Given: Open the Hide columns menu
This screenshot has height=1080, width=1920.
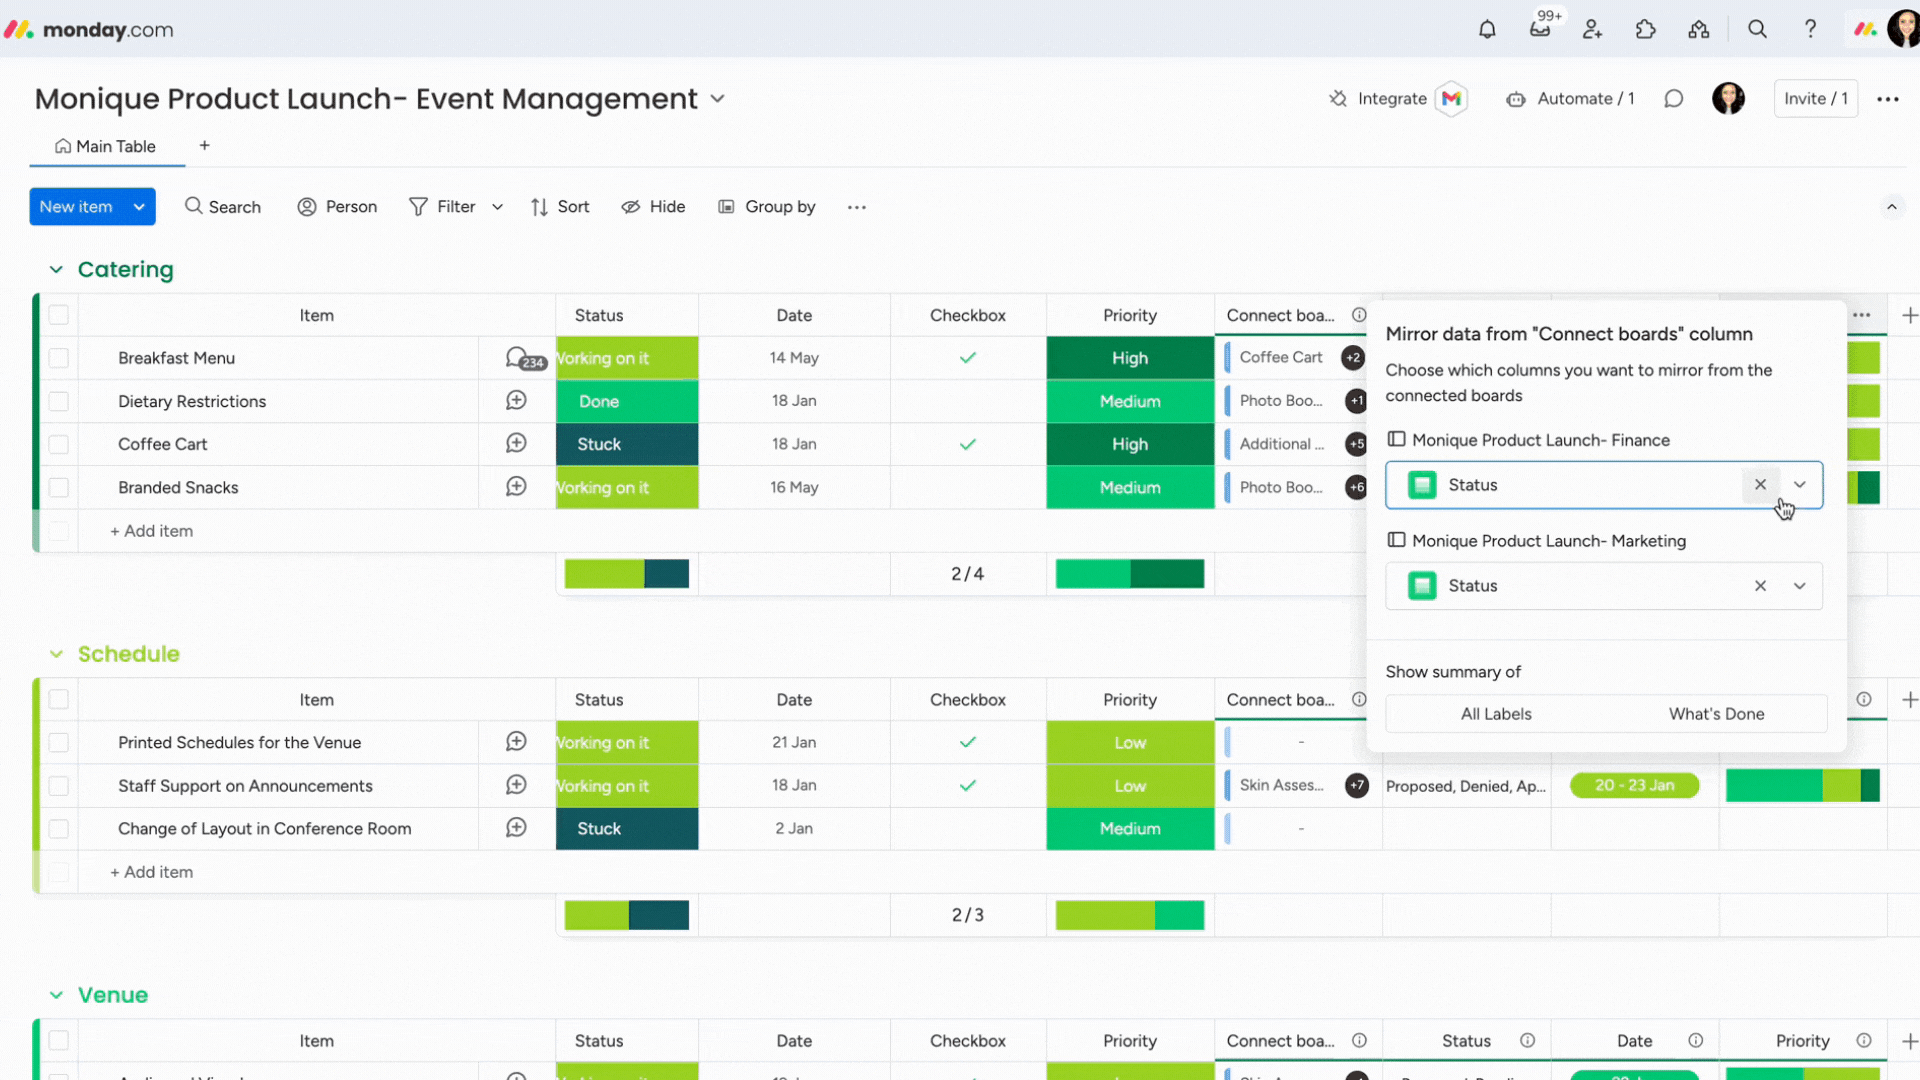Looking at the screenshot, I should (x=653, y=207).
